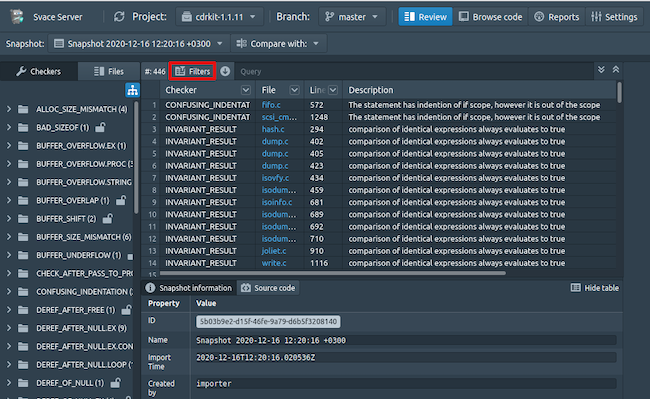
Task: Open the Line column filter dropdown
Action: [x=333, y=90]
